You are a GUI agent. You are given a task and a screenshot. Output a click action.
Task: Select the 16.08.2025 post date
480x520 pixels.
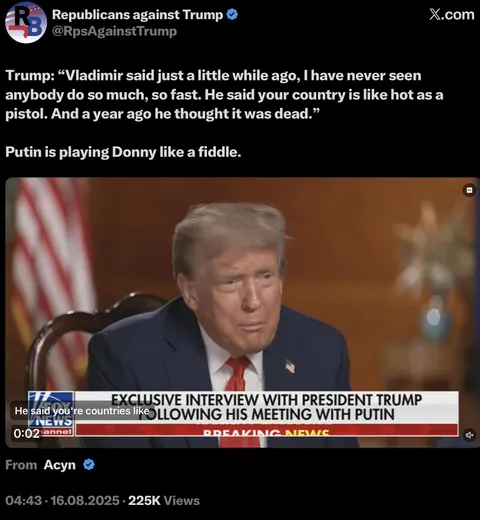(x=85, y=501)
